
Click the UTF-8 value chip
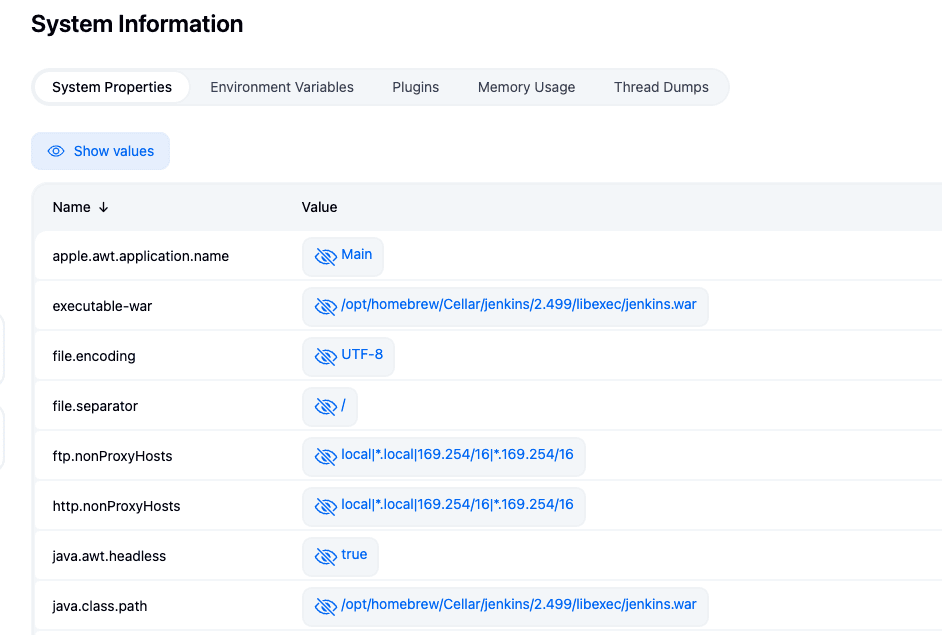click(x=362, y=355)
